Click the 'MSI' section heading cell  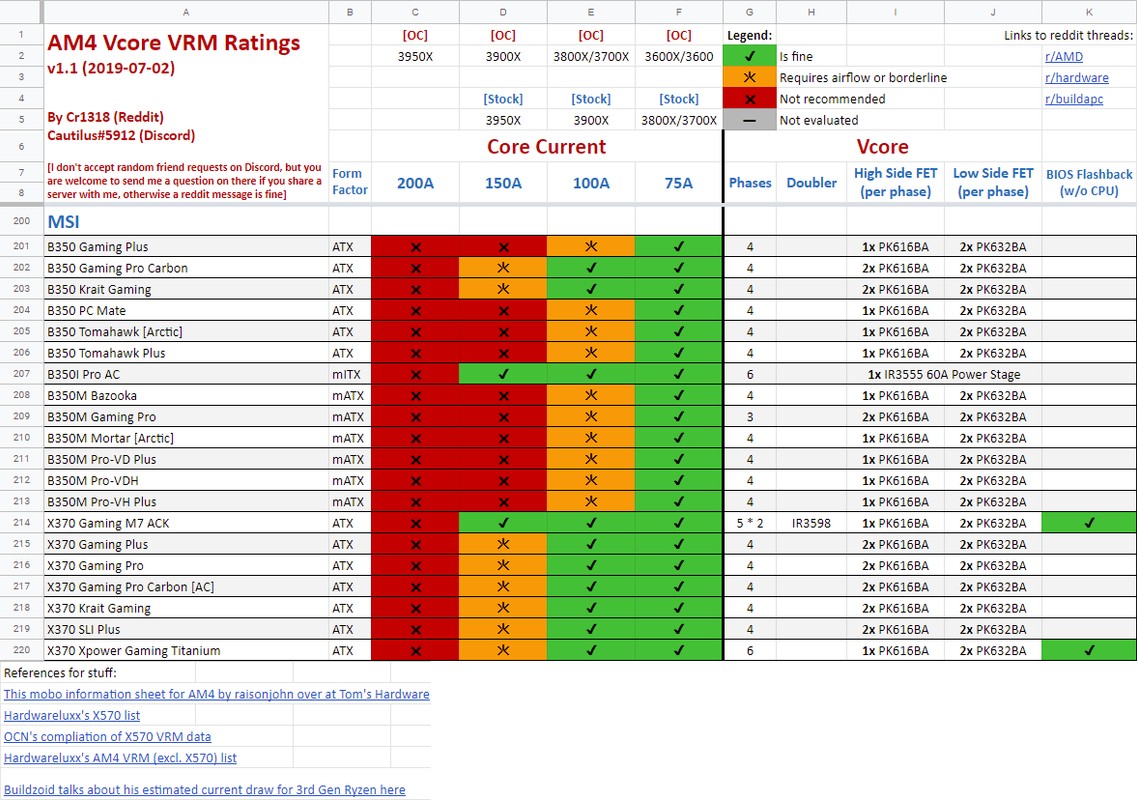point(186,221)
